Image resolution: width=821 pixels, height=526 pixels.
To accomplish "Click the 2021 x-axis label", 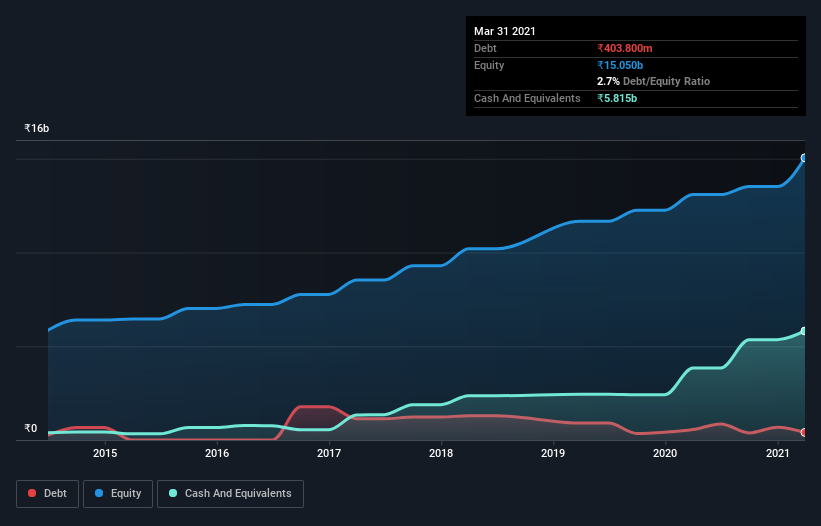I will 778,453.
